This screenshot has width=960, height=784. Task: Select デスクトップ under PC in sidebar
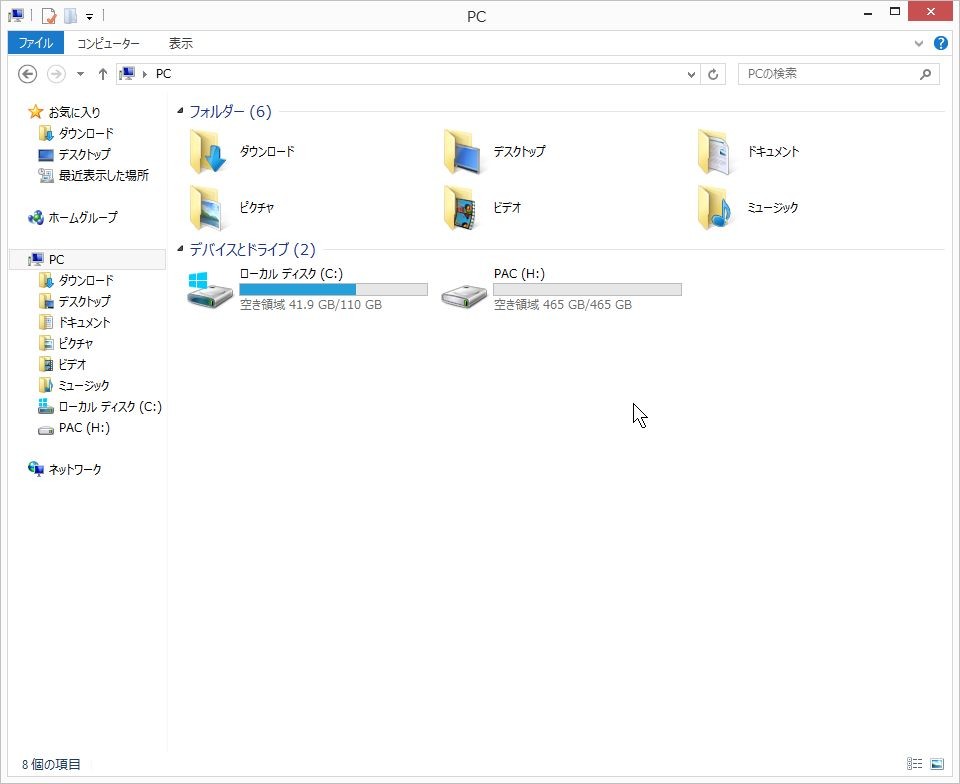[74, 301]
